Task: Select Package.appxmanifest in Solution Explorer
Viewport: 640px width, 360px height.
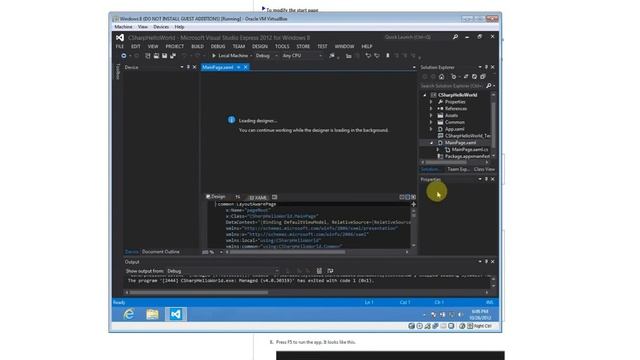Action: click(467, 156)
